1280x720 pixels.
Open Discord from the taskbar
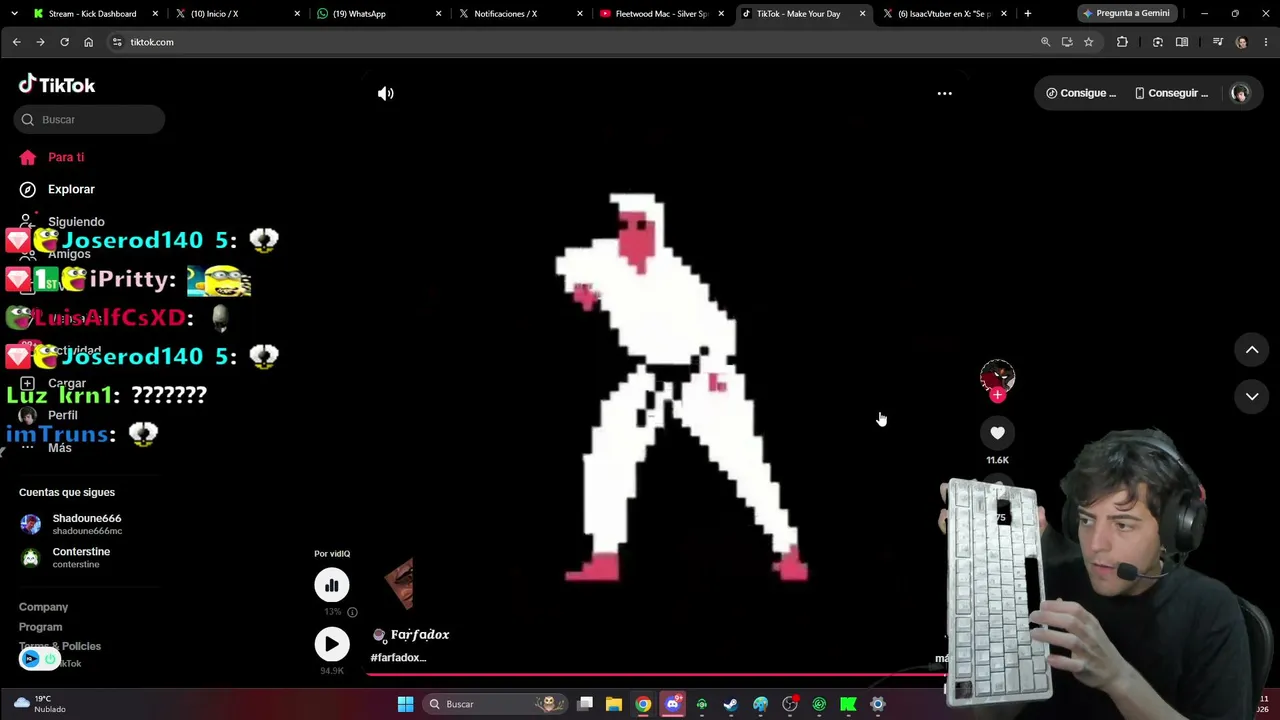point(672,704)
